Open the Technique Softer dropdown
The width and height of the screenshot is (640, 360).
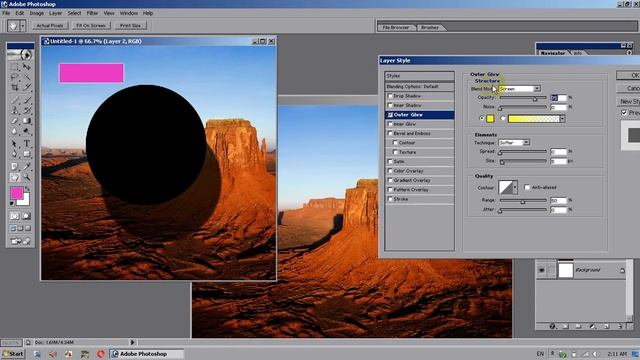(x=513, y=142)
